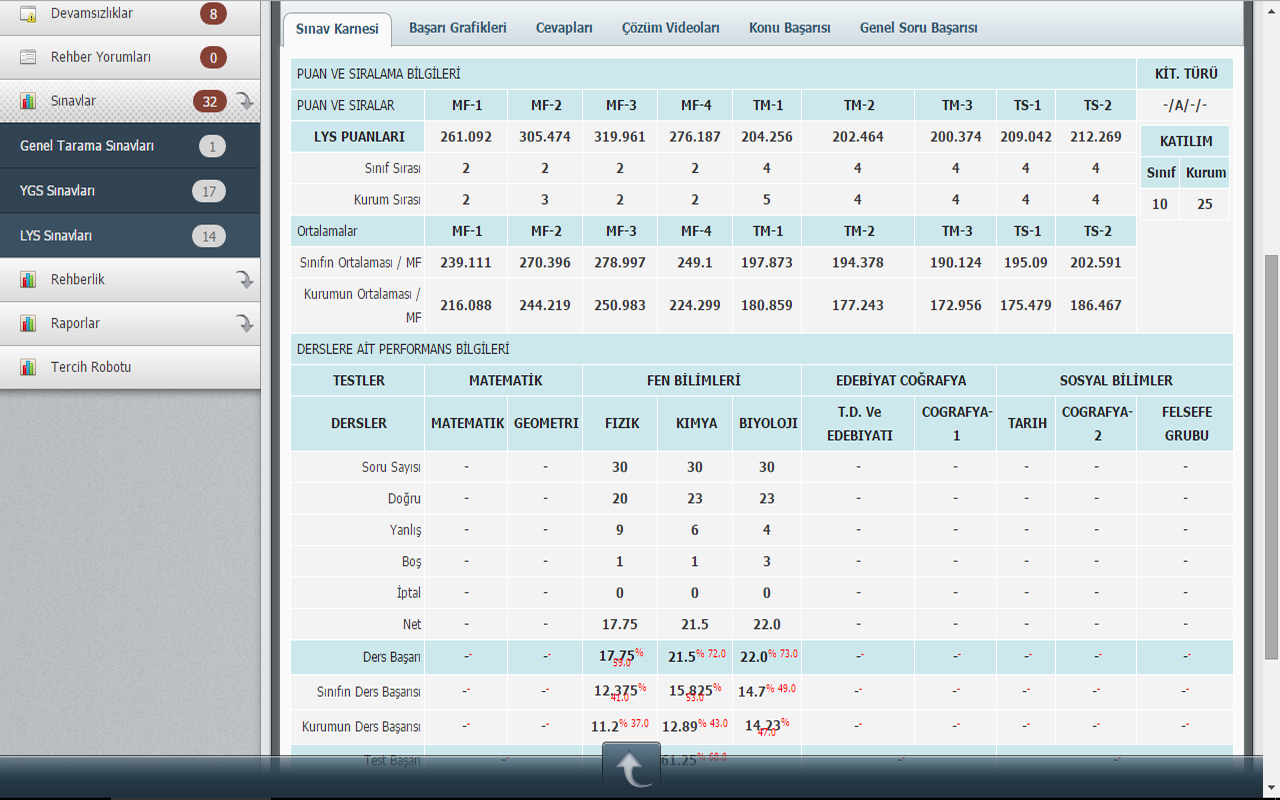
Task: Expand Rehberlik with its arrow
Action: tap(245, 280)
